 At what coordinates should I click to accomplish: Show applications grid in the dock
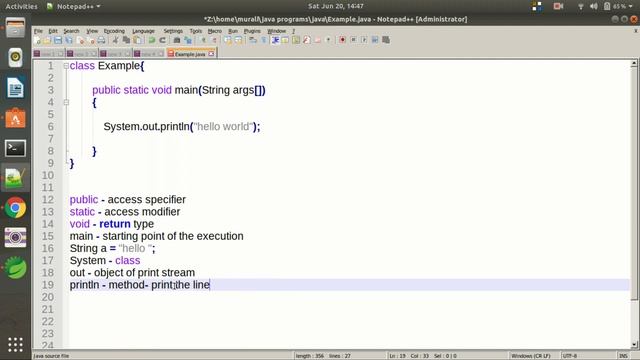click(16, 344)
